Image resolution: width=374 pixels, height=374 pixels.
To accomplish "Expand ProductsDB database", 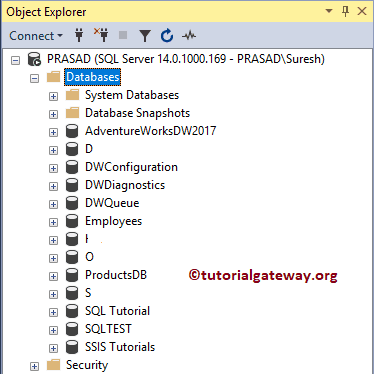I will click(x=53, y=276).
